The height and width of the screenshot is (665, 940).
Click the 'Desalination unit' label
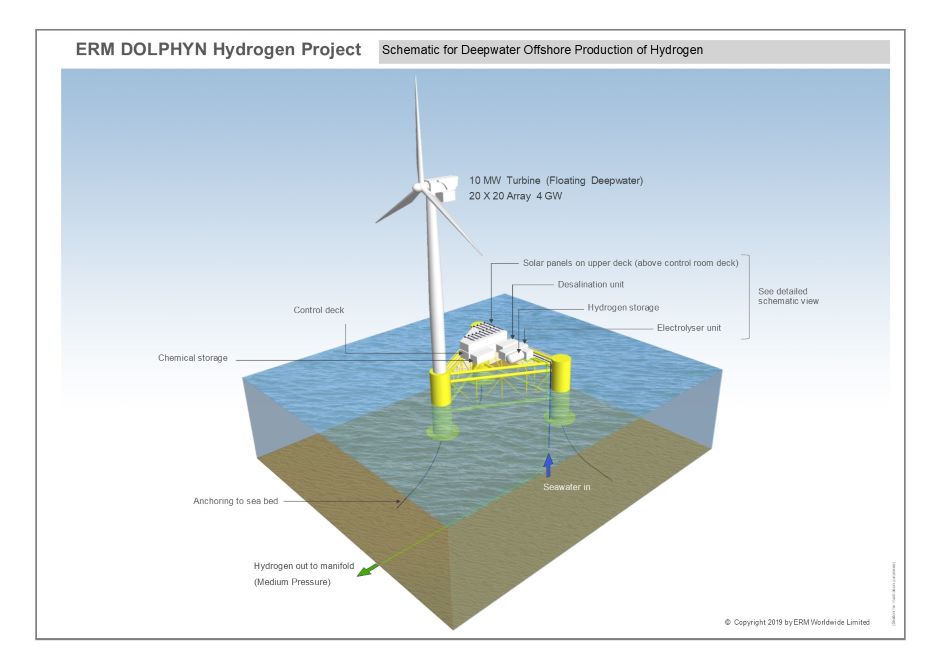click(590, 284)
